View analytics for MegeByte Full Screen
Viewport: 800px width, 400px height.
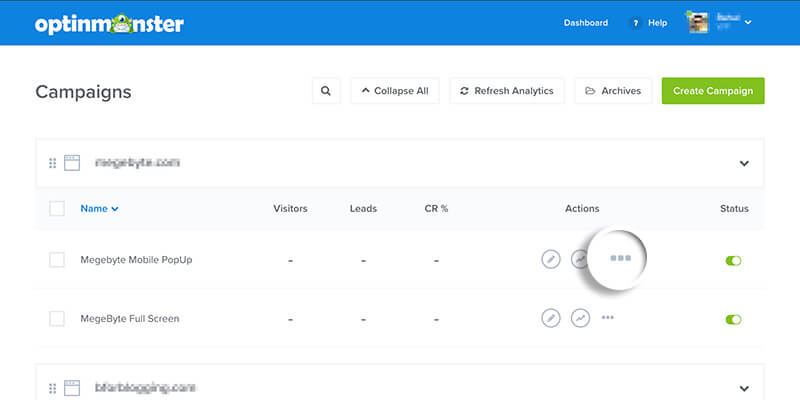[x=580, y=318]
